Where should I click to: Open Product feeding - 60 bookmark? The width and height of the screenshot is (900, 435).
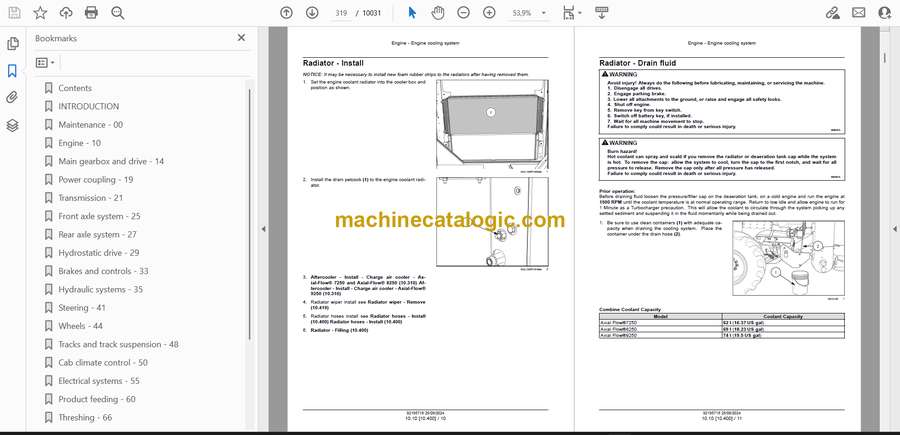96,399
